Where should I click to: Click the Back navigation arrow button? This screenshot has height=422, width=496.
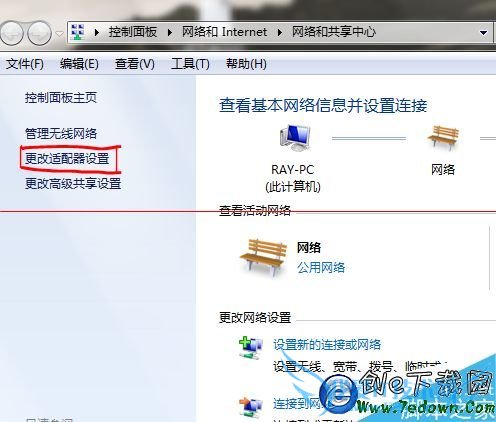coord(10,33)
